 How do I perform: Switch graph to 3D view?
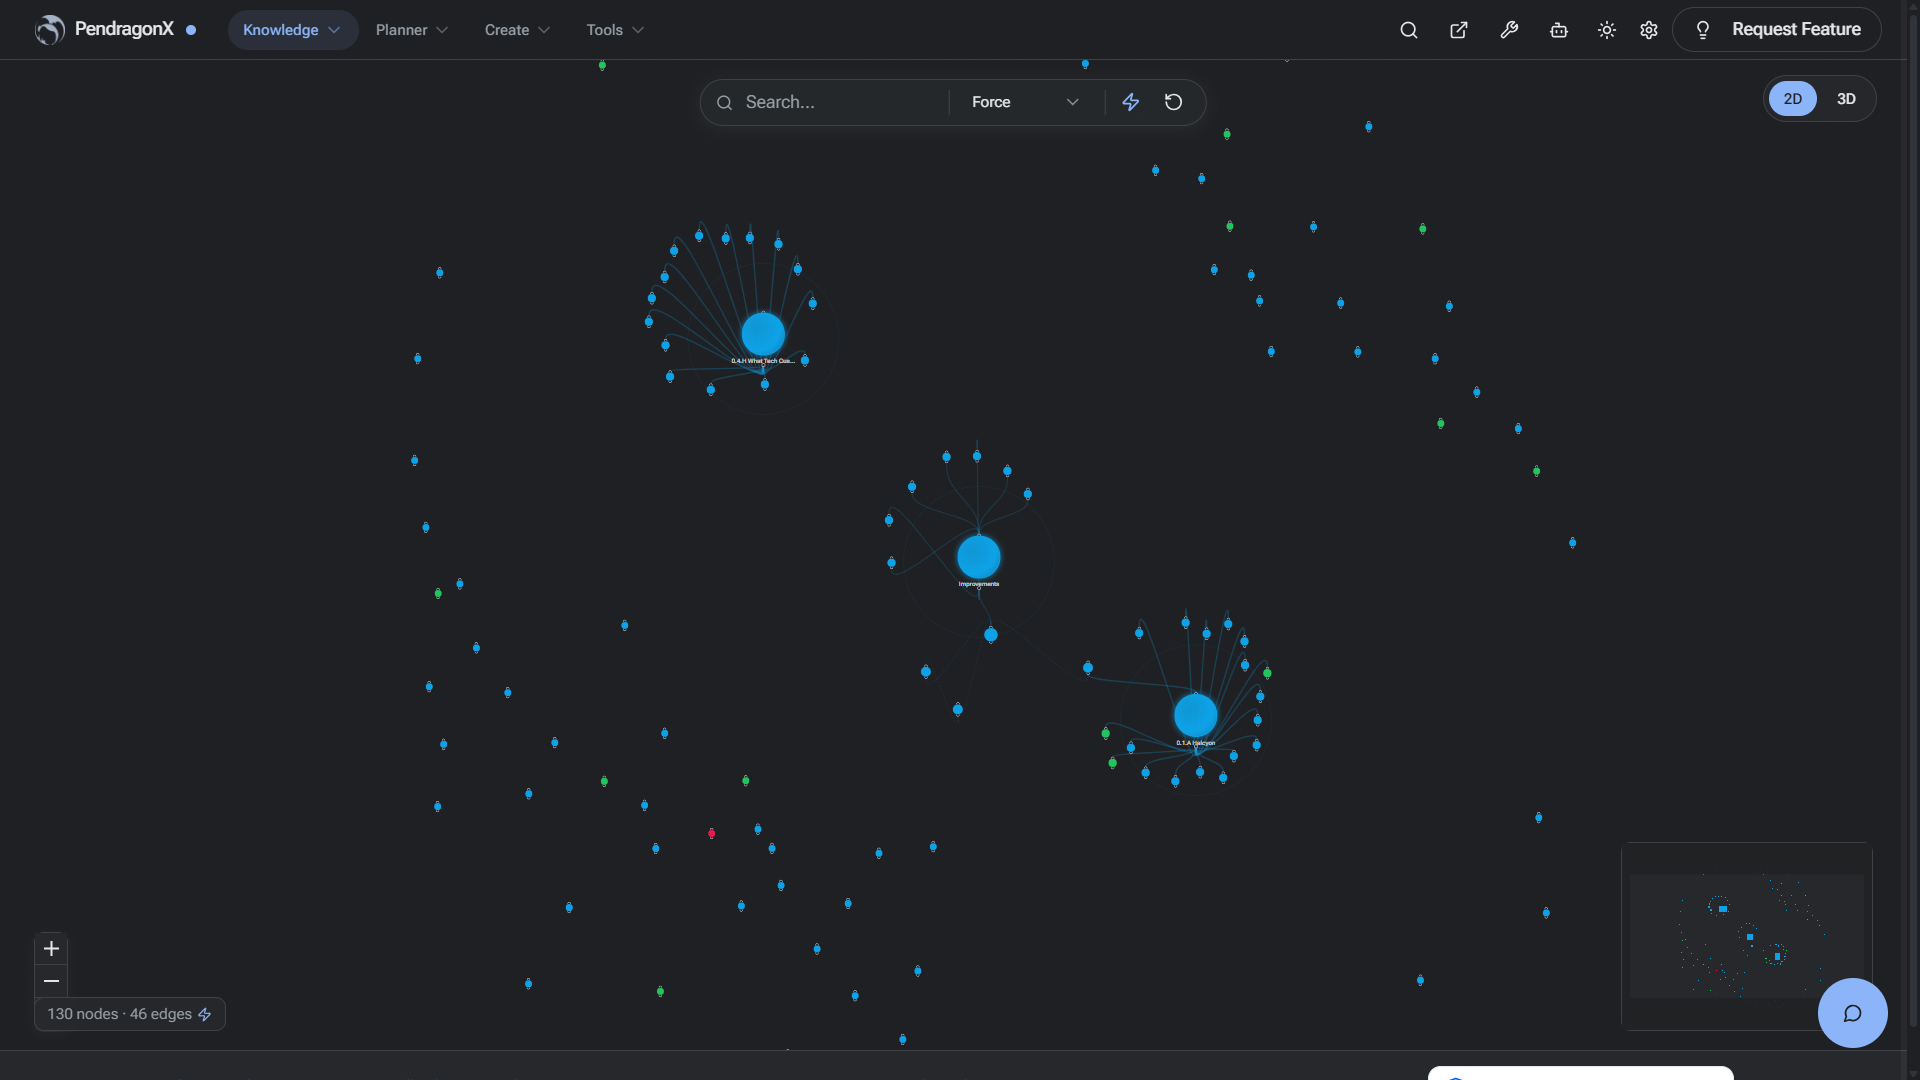1846,99
